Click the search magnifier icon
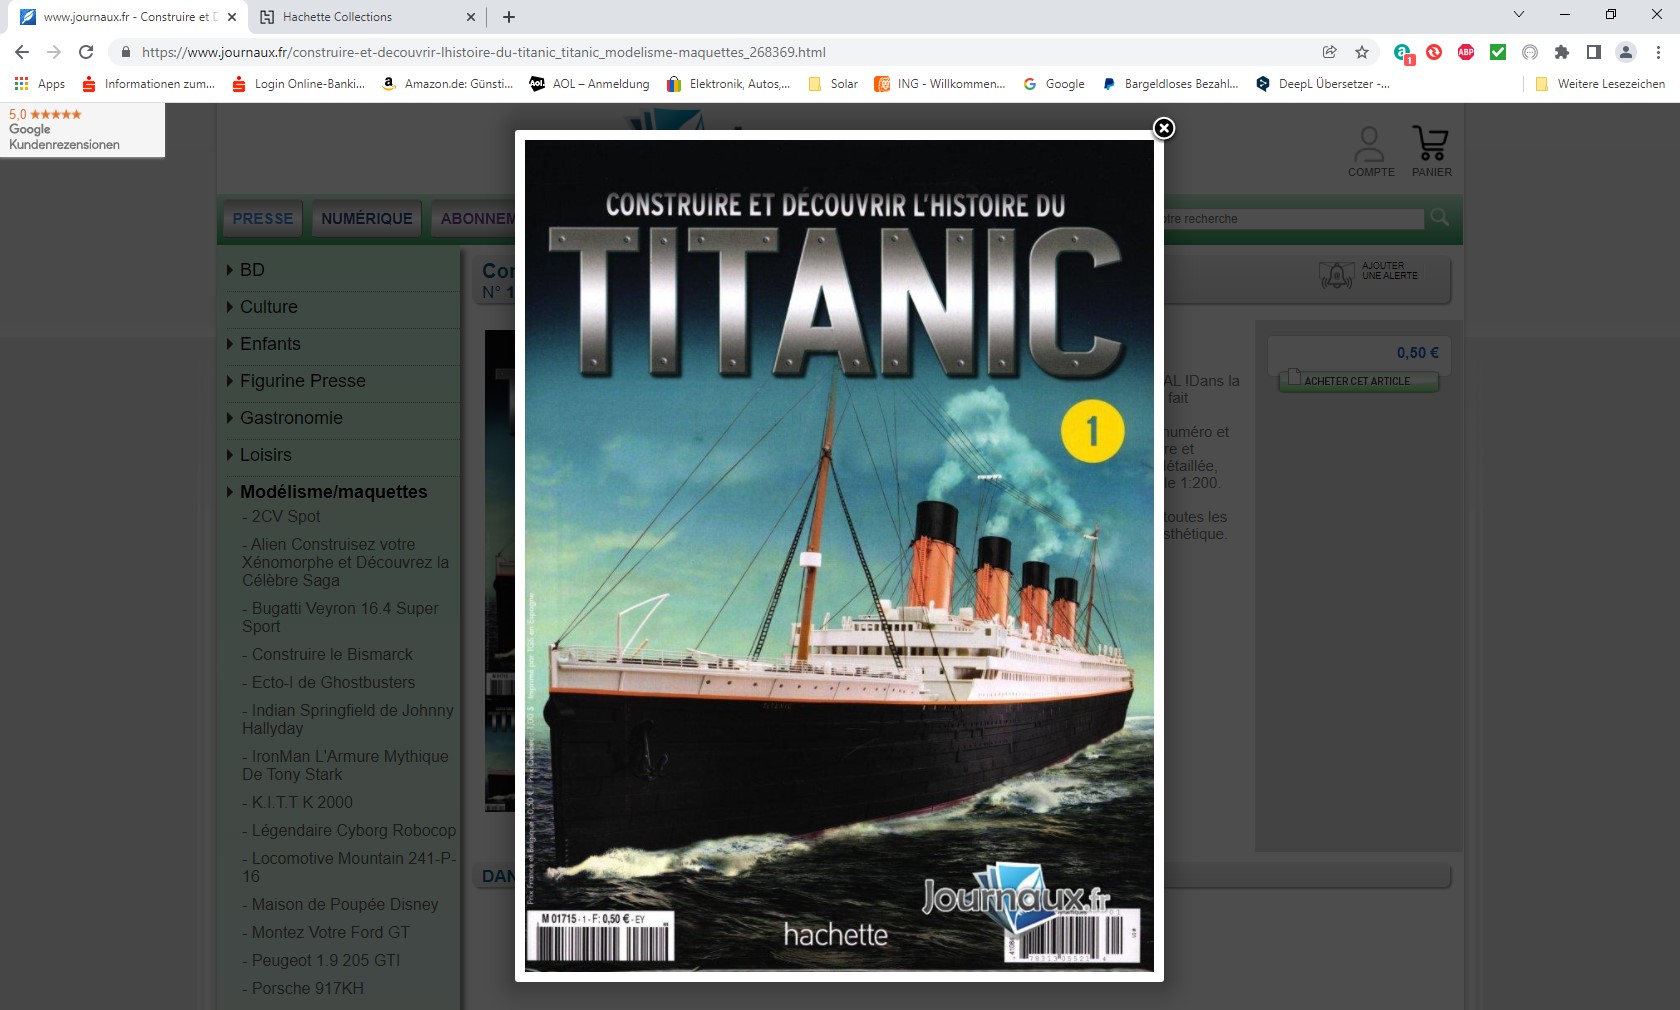Image resolution: width=1680 pixels, height=1010 pixels. pos(1440,217)
